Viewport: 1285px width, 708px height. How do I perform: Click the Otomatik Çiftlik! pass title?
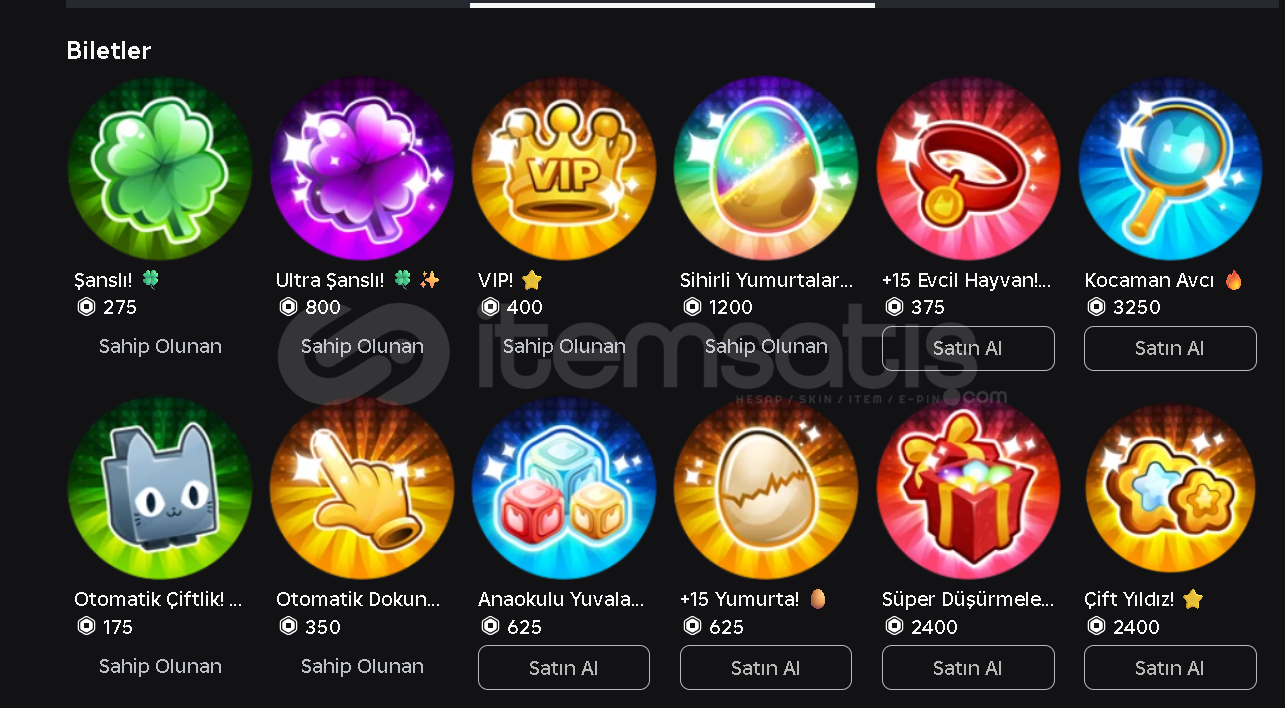tap(158, 600)
